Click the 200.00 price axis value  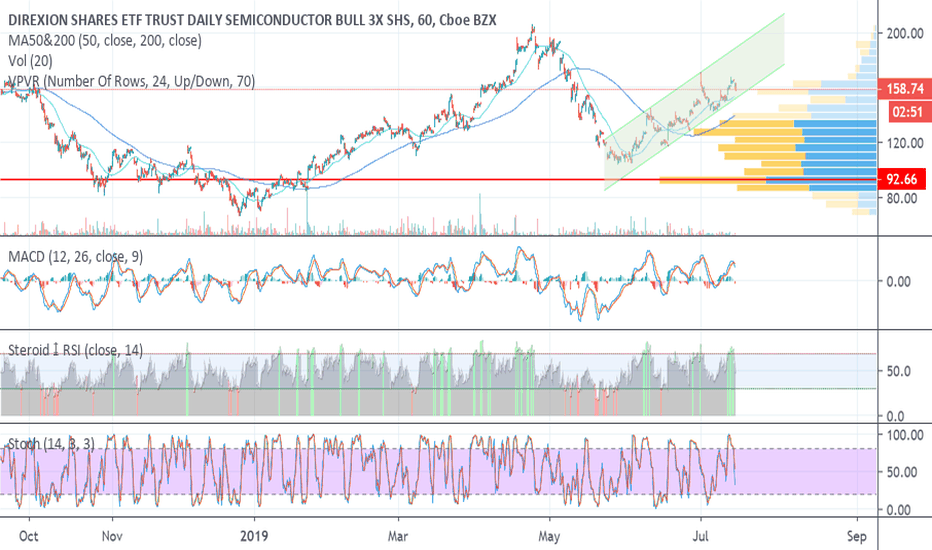905,33
